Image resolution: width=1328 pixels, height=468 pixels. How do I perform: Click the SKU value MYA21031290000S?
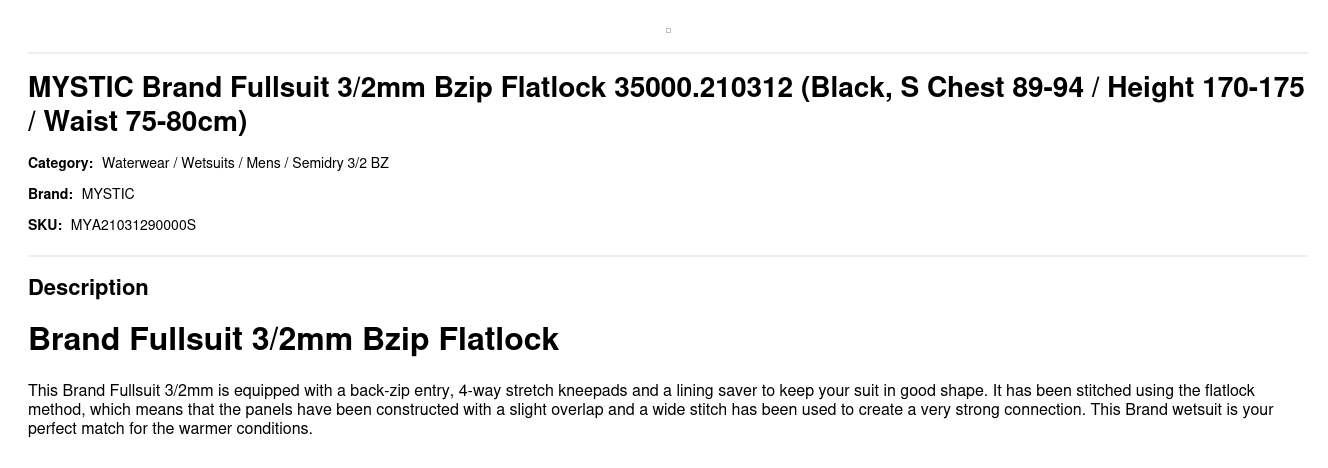point(133,225)
